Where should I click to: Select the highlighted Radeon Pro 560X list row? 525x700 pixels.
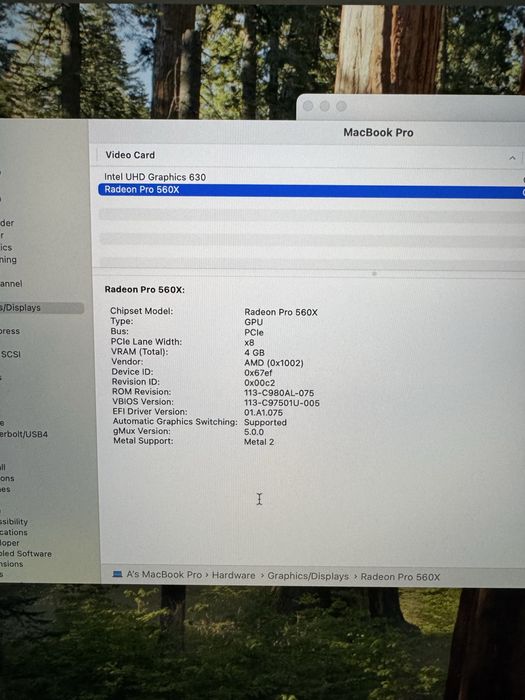[x=311, y=190]
